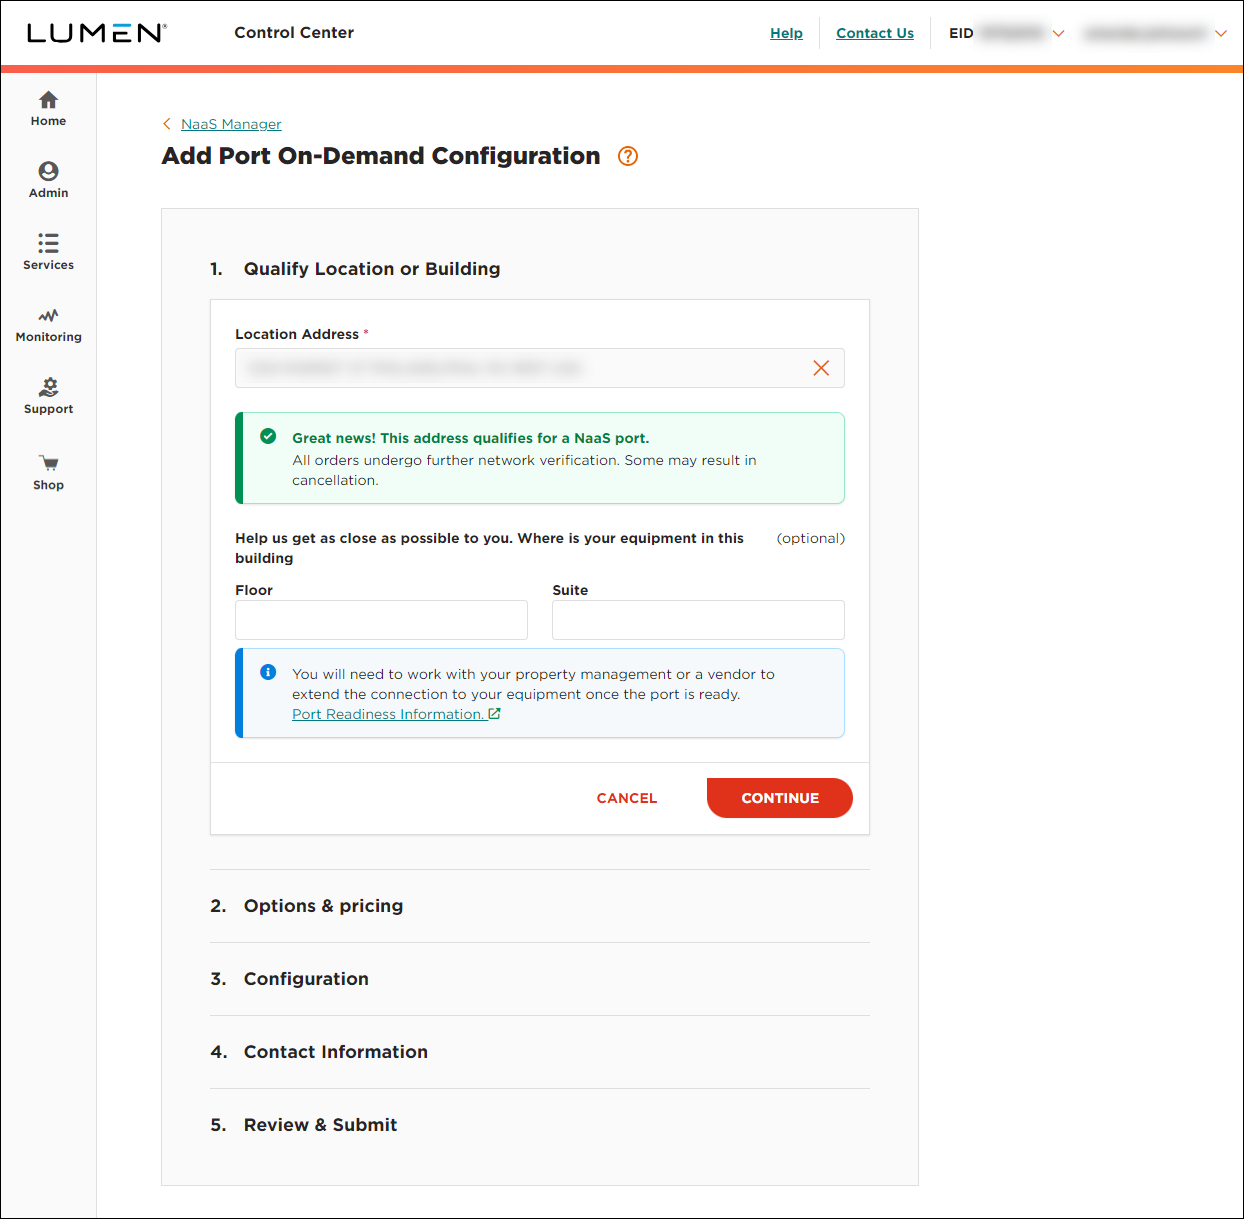Image resolution: width=1244 pixels, height=1219 pixels.
Task: Open the Port Readiness Information link
Action: coord(396,714)
